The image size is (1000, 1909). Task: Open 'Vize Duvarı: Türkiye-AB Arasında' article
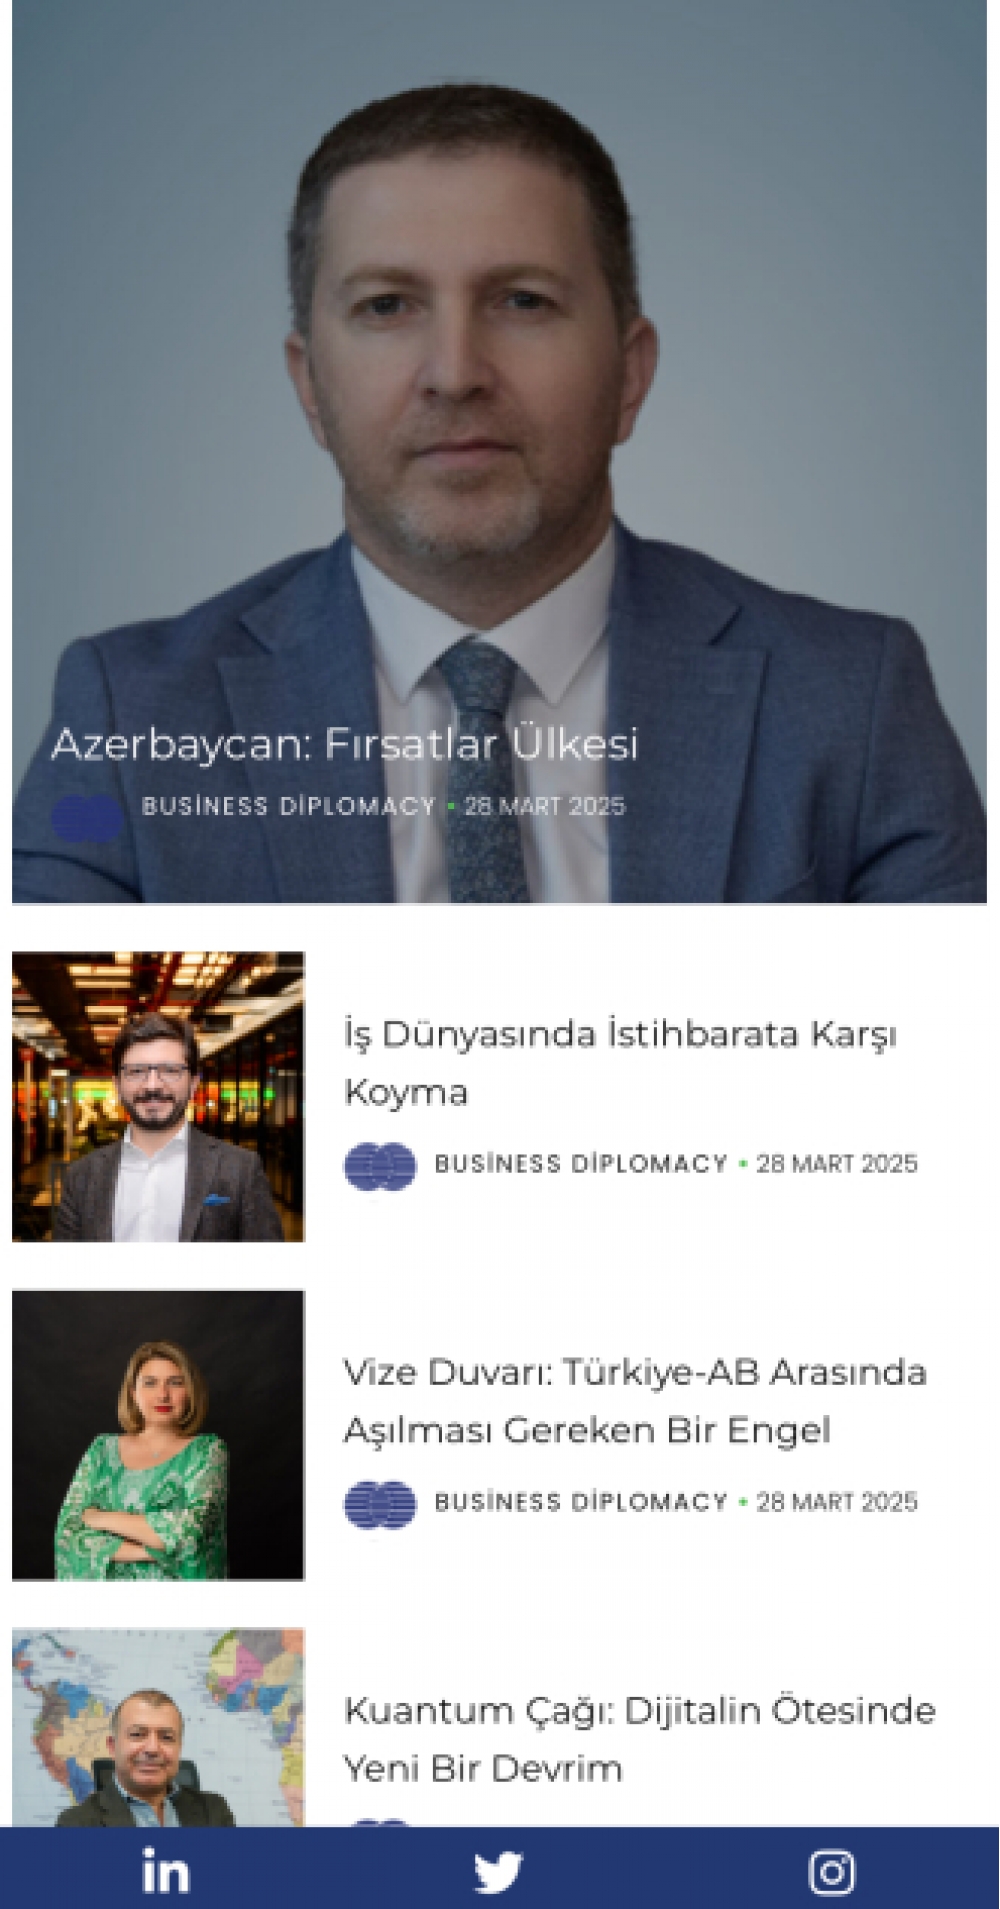(x=635, y=1400)
